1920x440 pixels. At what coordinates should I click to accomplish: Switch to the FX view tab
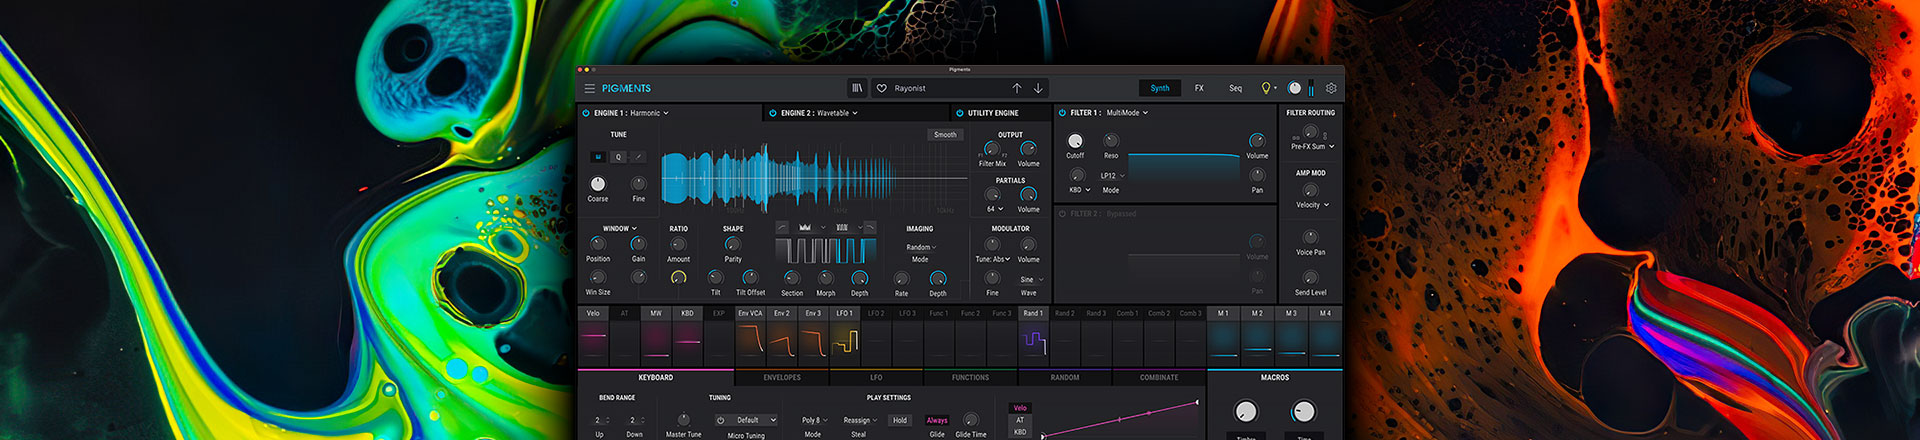point(1199,88)
